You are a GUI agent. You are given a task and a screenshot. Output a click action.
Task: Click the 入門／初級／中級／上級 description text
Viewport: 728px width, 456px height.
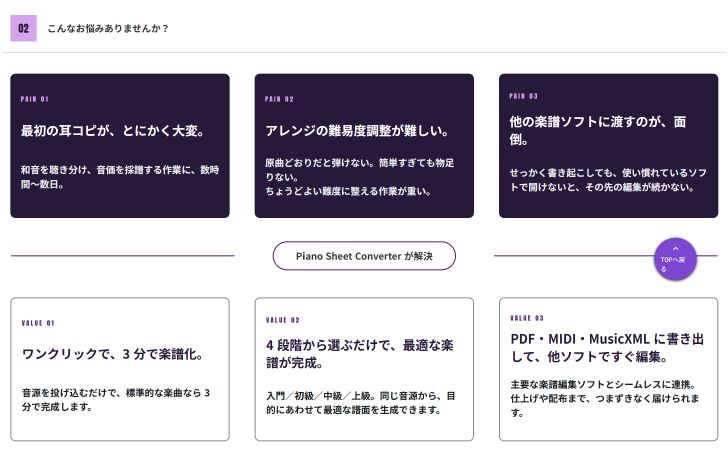point(361,403)
